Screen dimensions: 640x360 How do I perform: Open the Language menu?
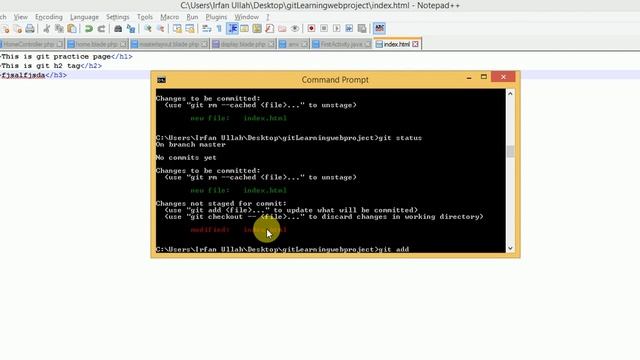(x=84, y=17)
